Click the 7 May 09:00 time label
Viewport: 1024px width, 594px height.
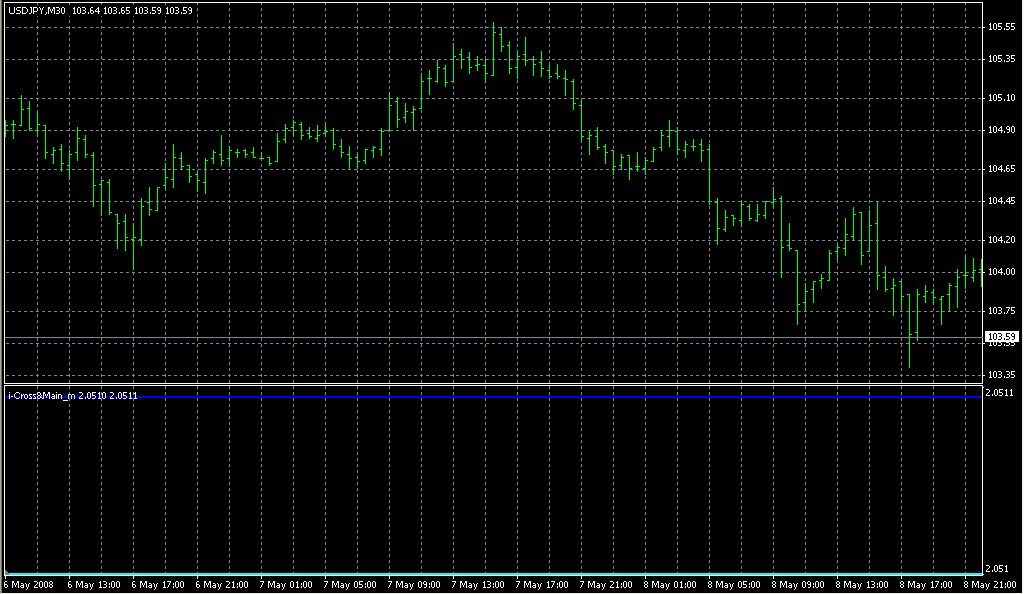[x=414, y=586]
